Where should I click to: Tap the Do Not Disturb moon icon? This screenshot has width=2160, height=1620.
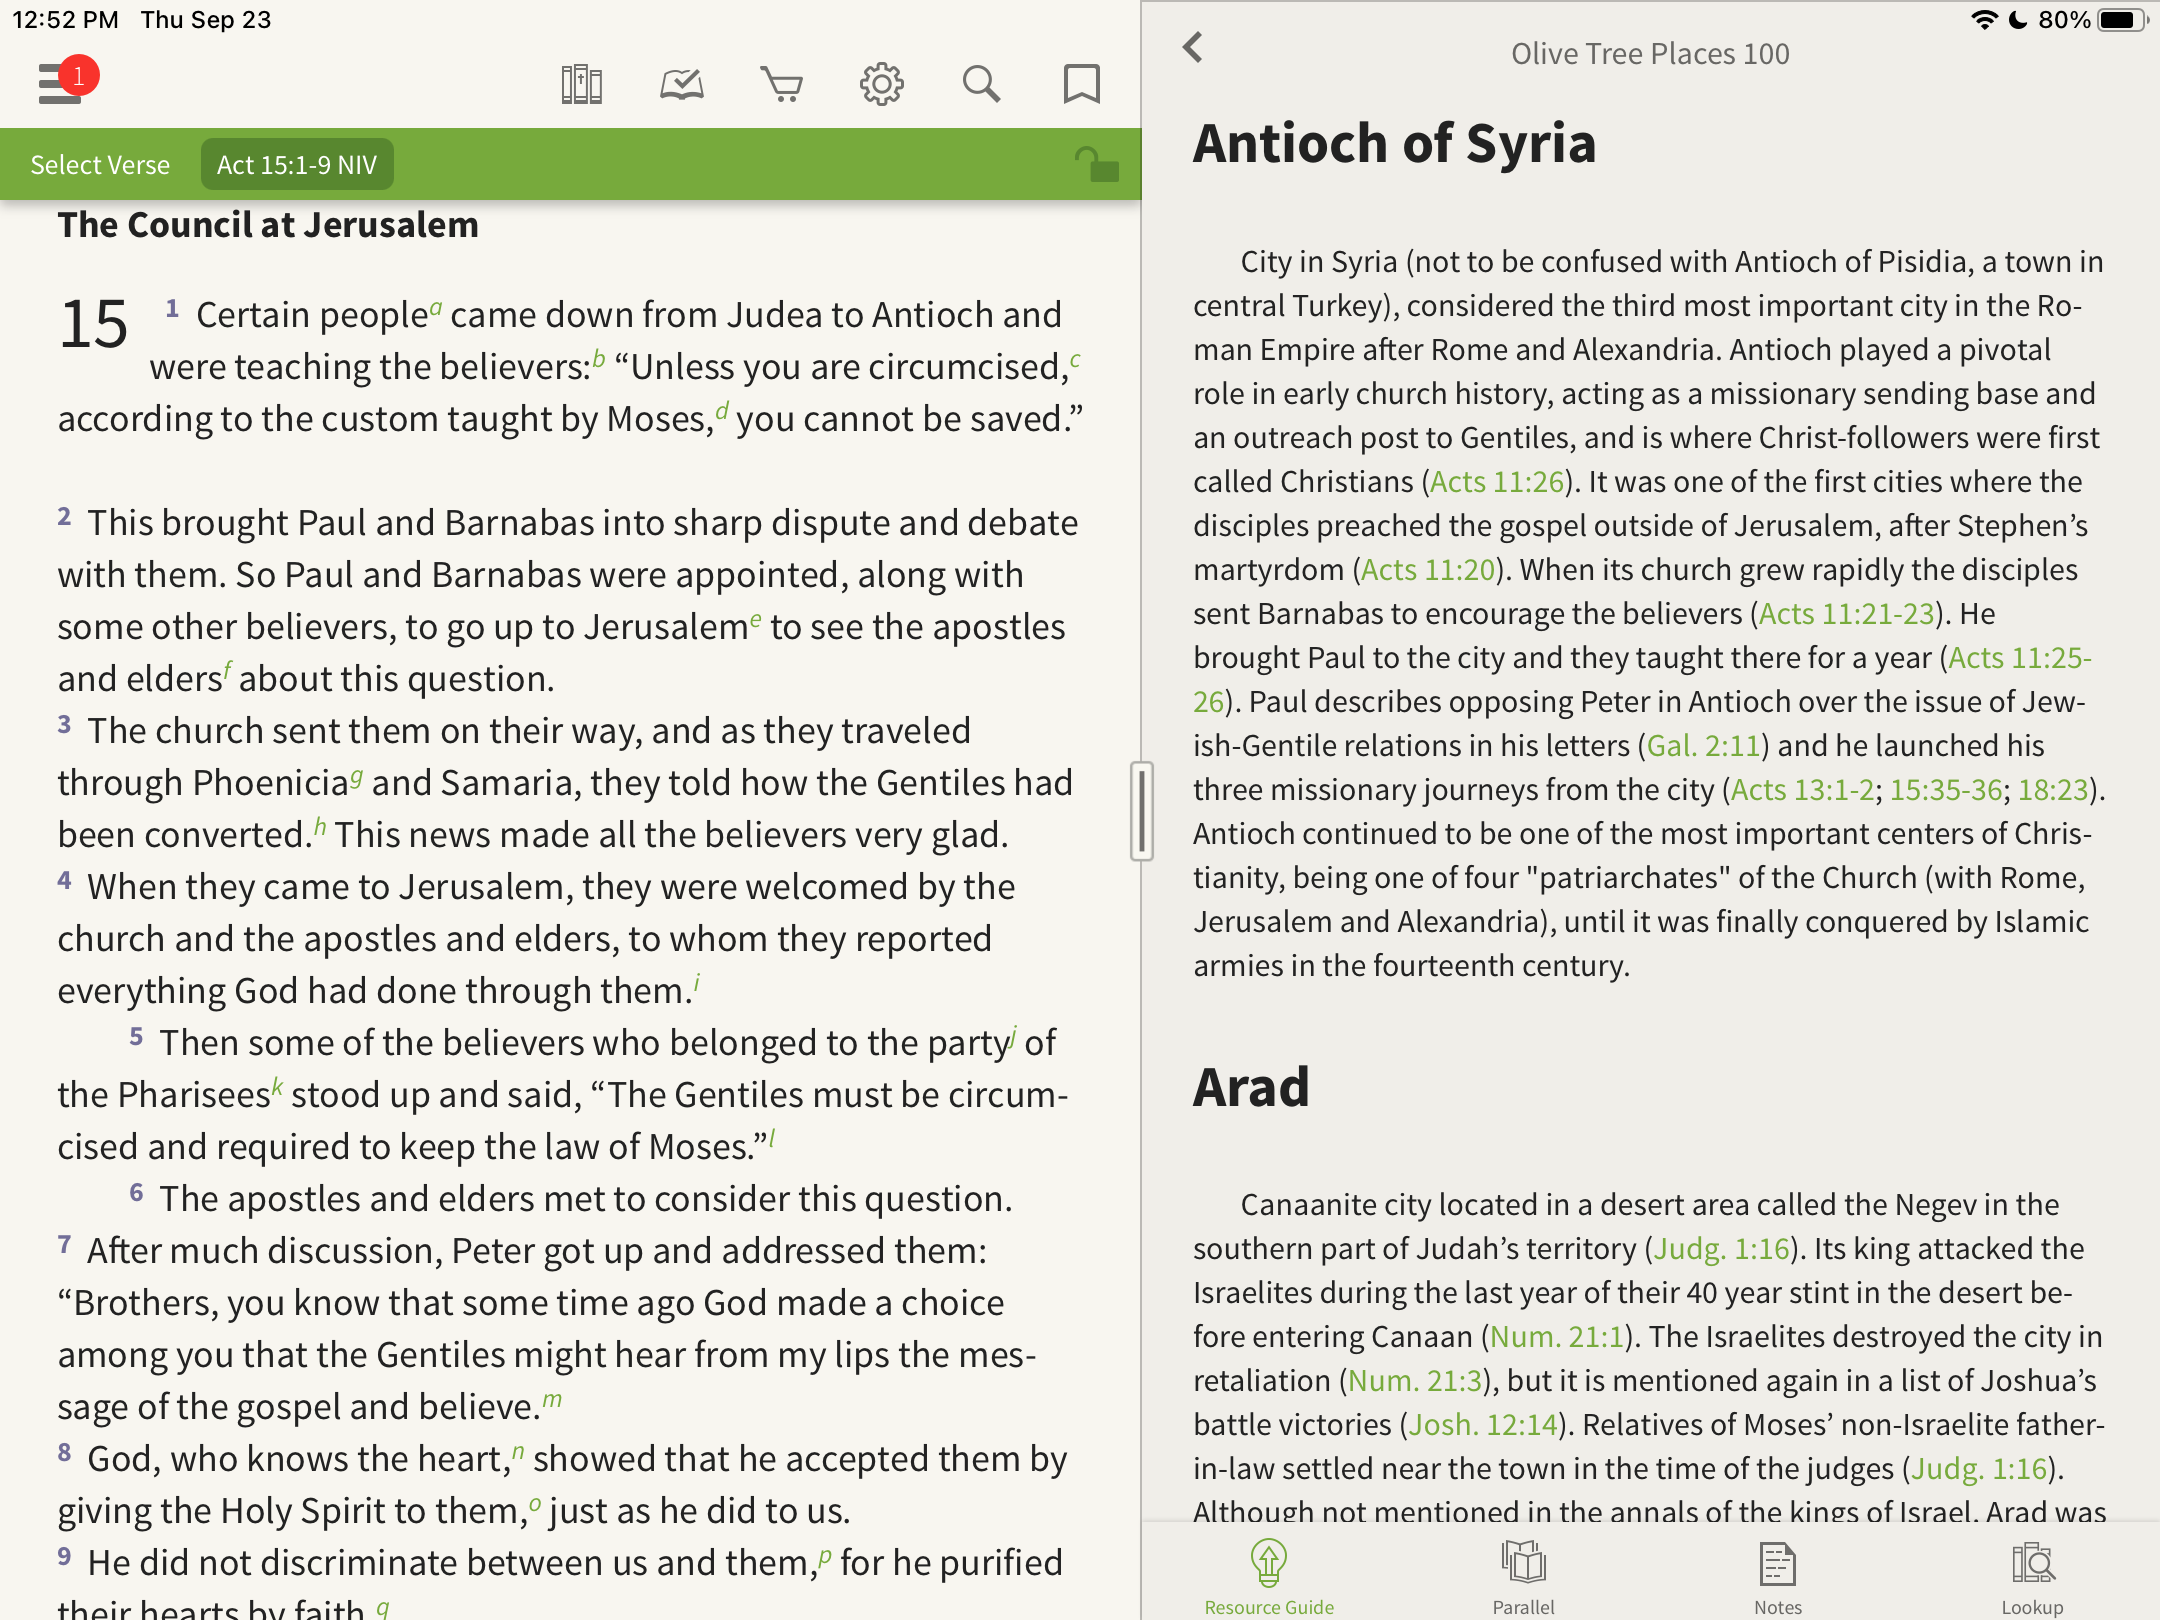2018,20
